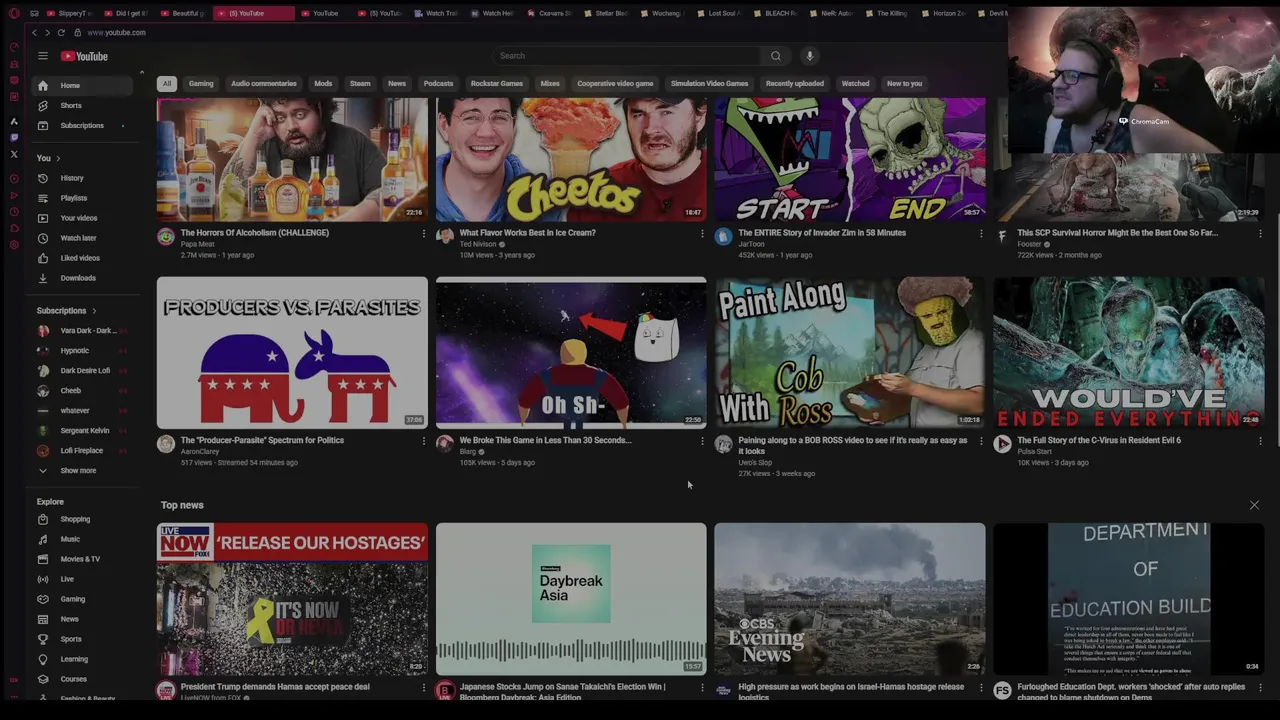Select the Recently uploaded chip
1280x720 pixels.
[x=795, y=84]
